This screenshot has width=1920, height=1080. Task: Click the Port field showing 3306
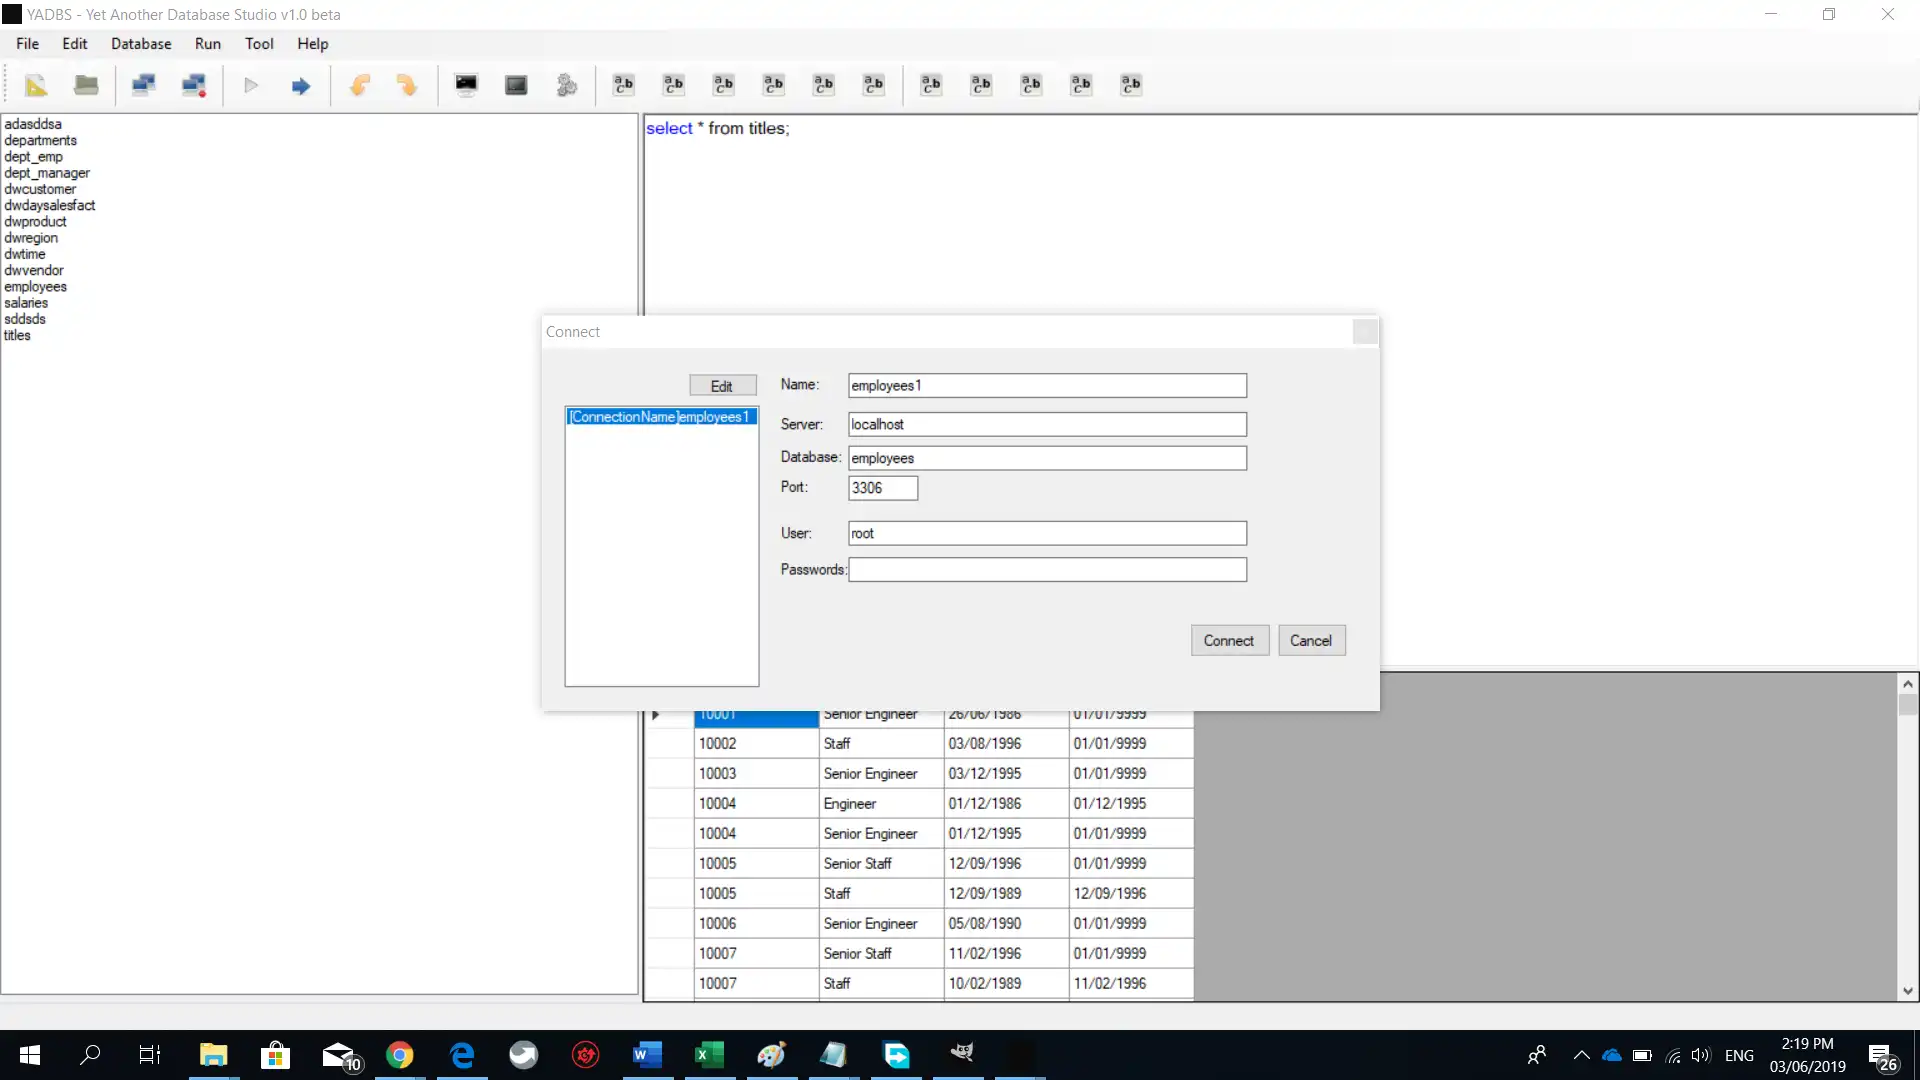tap(883, 489)
